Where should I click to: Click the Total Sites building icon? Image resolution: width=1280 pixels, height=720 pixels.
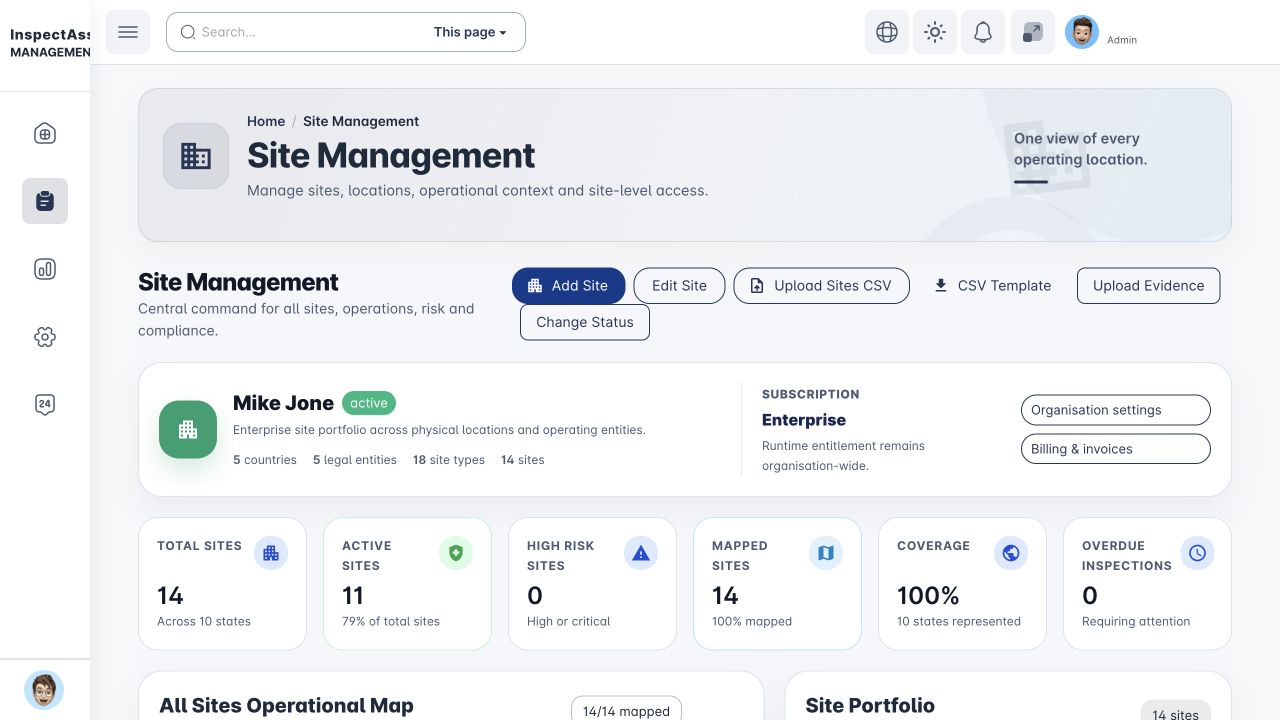click(x=270, y=553)
